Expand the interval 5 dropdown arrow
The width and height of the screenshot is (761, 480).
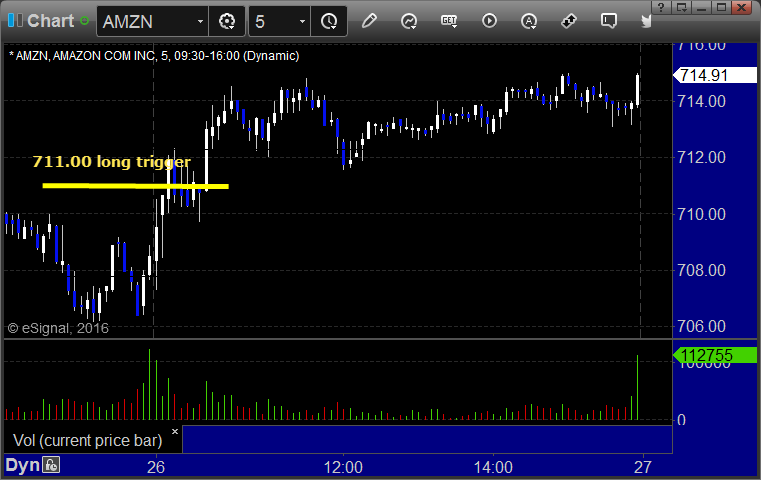(302, 21)
